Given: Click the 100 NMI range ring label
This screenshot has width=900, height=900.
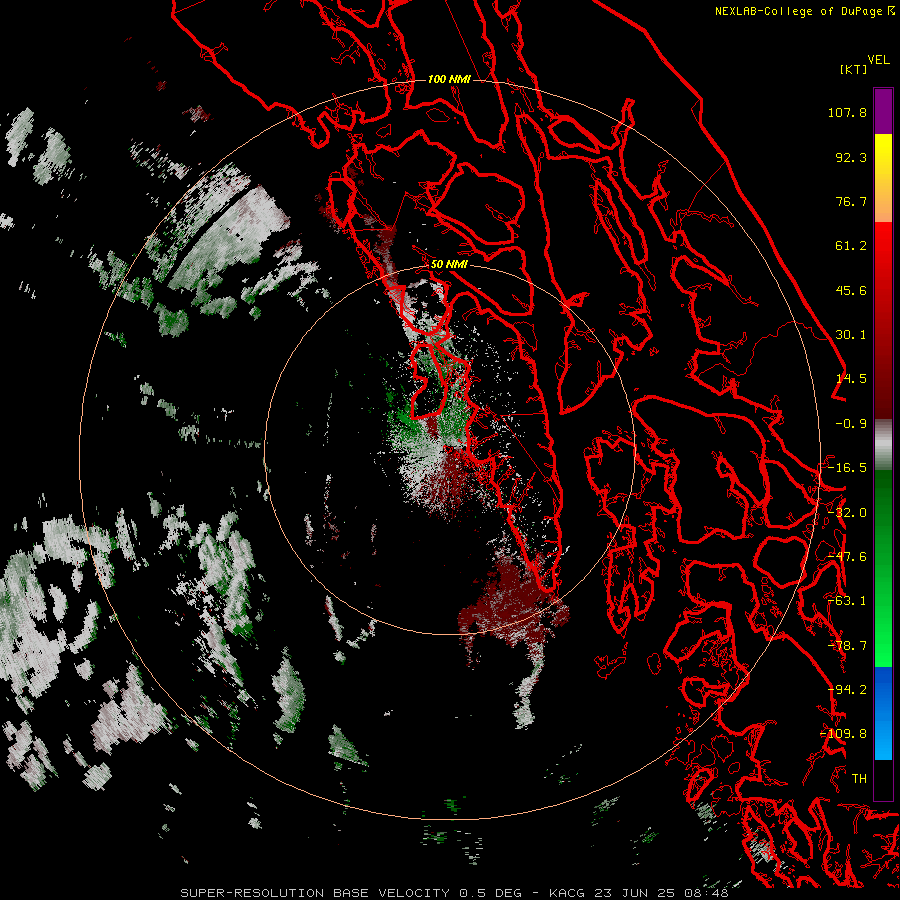Looking at the screenshot, I should 449,79.
